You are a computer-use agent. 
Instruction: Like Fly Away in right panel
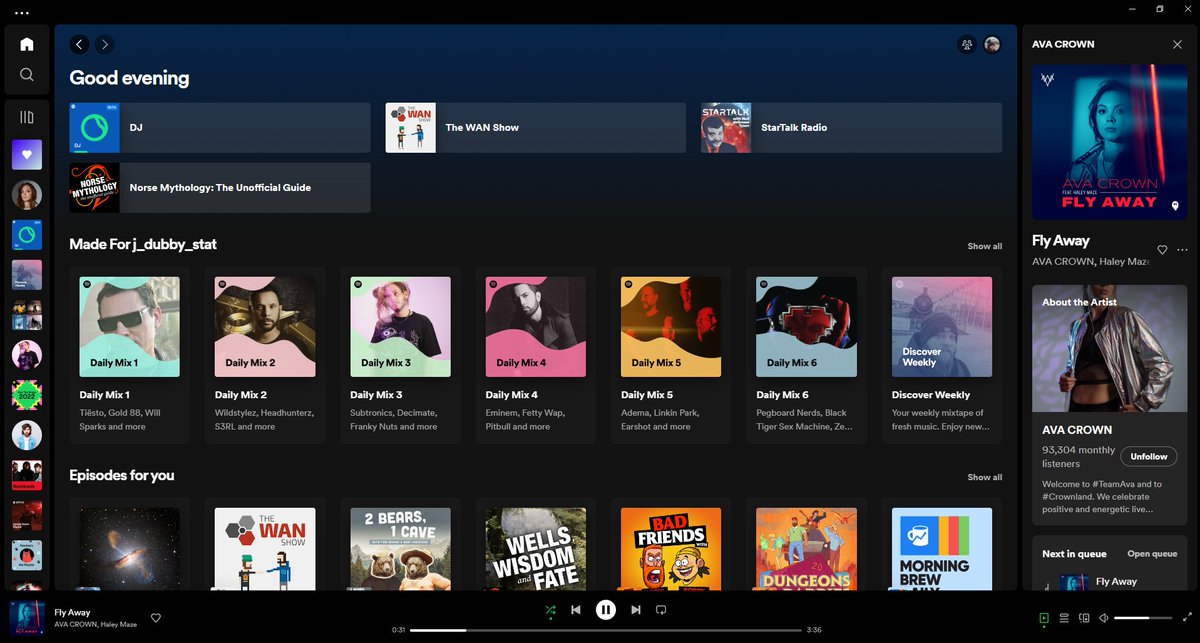[1162, 250]
